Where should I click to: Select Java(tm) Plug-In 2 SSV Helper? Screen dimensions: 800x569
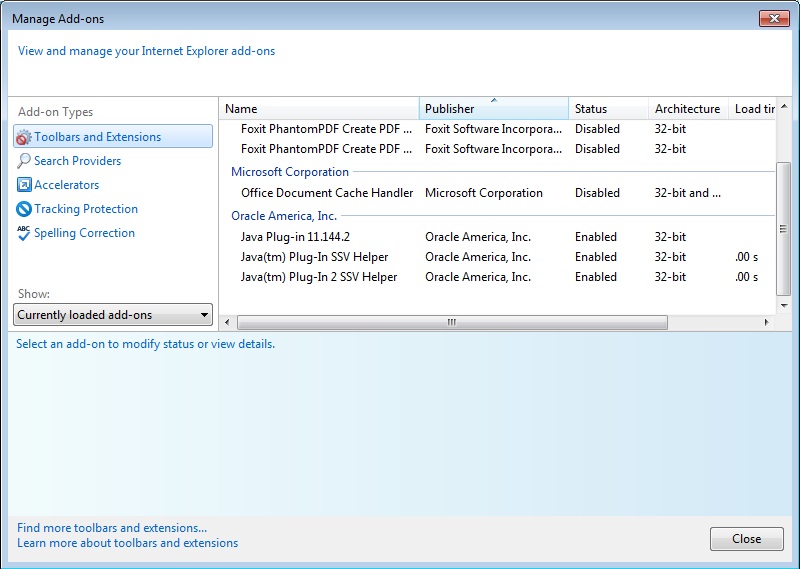tap(318, 277)
